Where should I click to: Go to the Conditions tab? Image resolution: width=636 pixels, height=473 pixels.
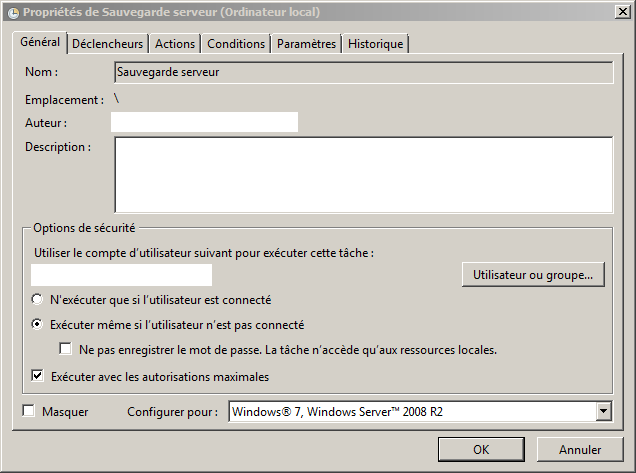pos(236,44)
